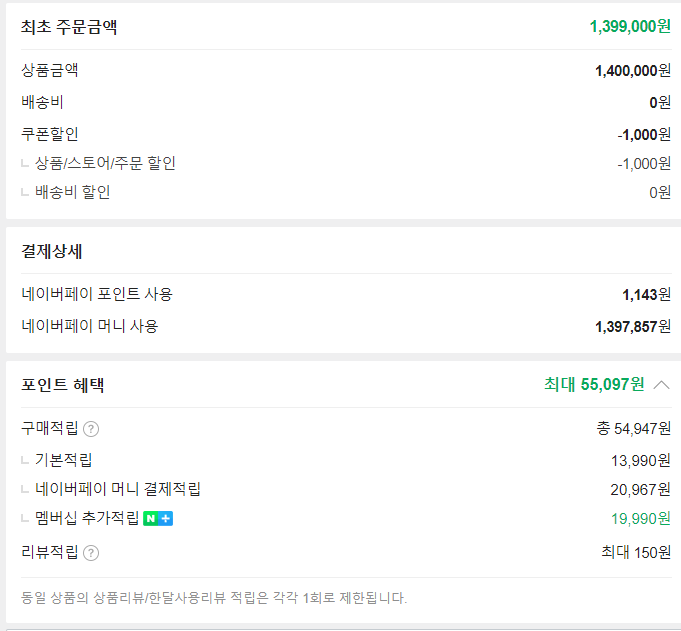Click the 배송비 할인 sub-item

coord(73,192)
